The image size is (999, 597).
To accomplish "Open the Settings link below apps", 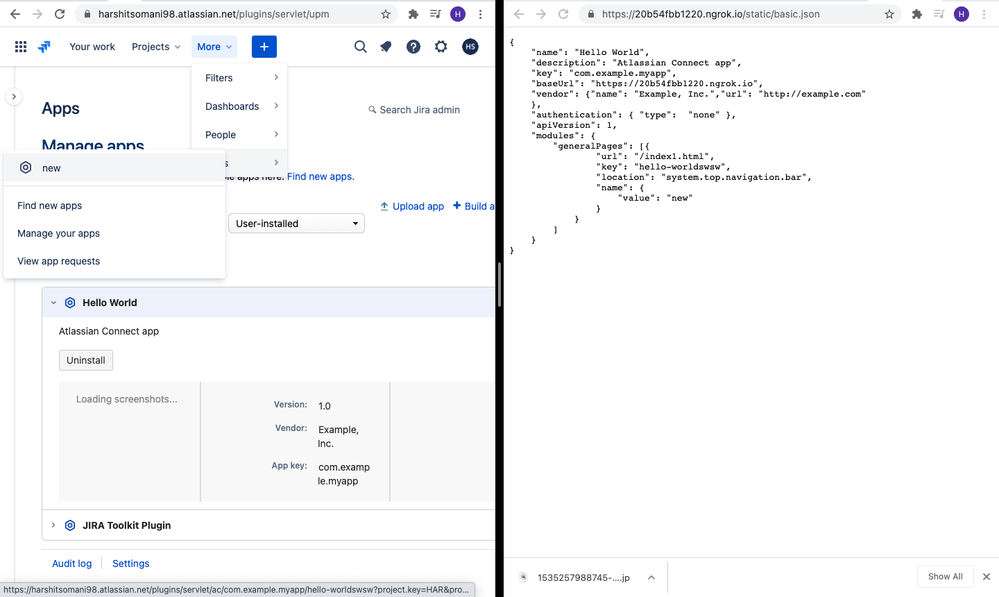I will [131, 564].
